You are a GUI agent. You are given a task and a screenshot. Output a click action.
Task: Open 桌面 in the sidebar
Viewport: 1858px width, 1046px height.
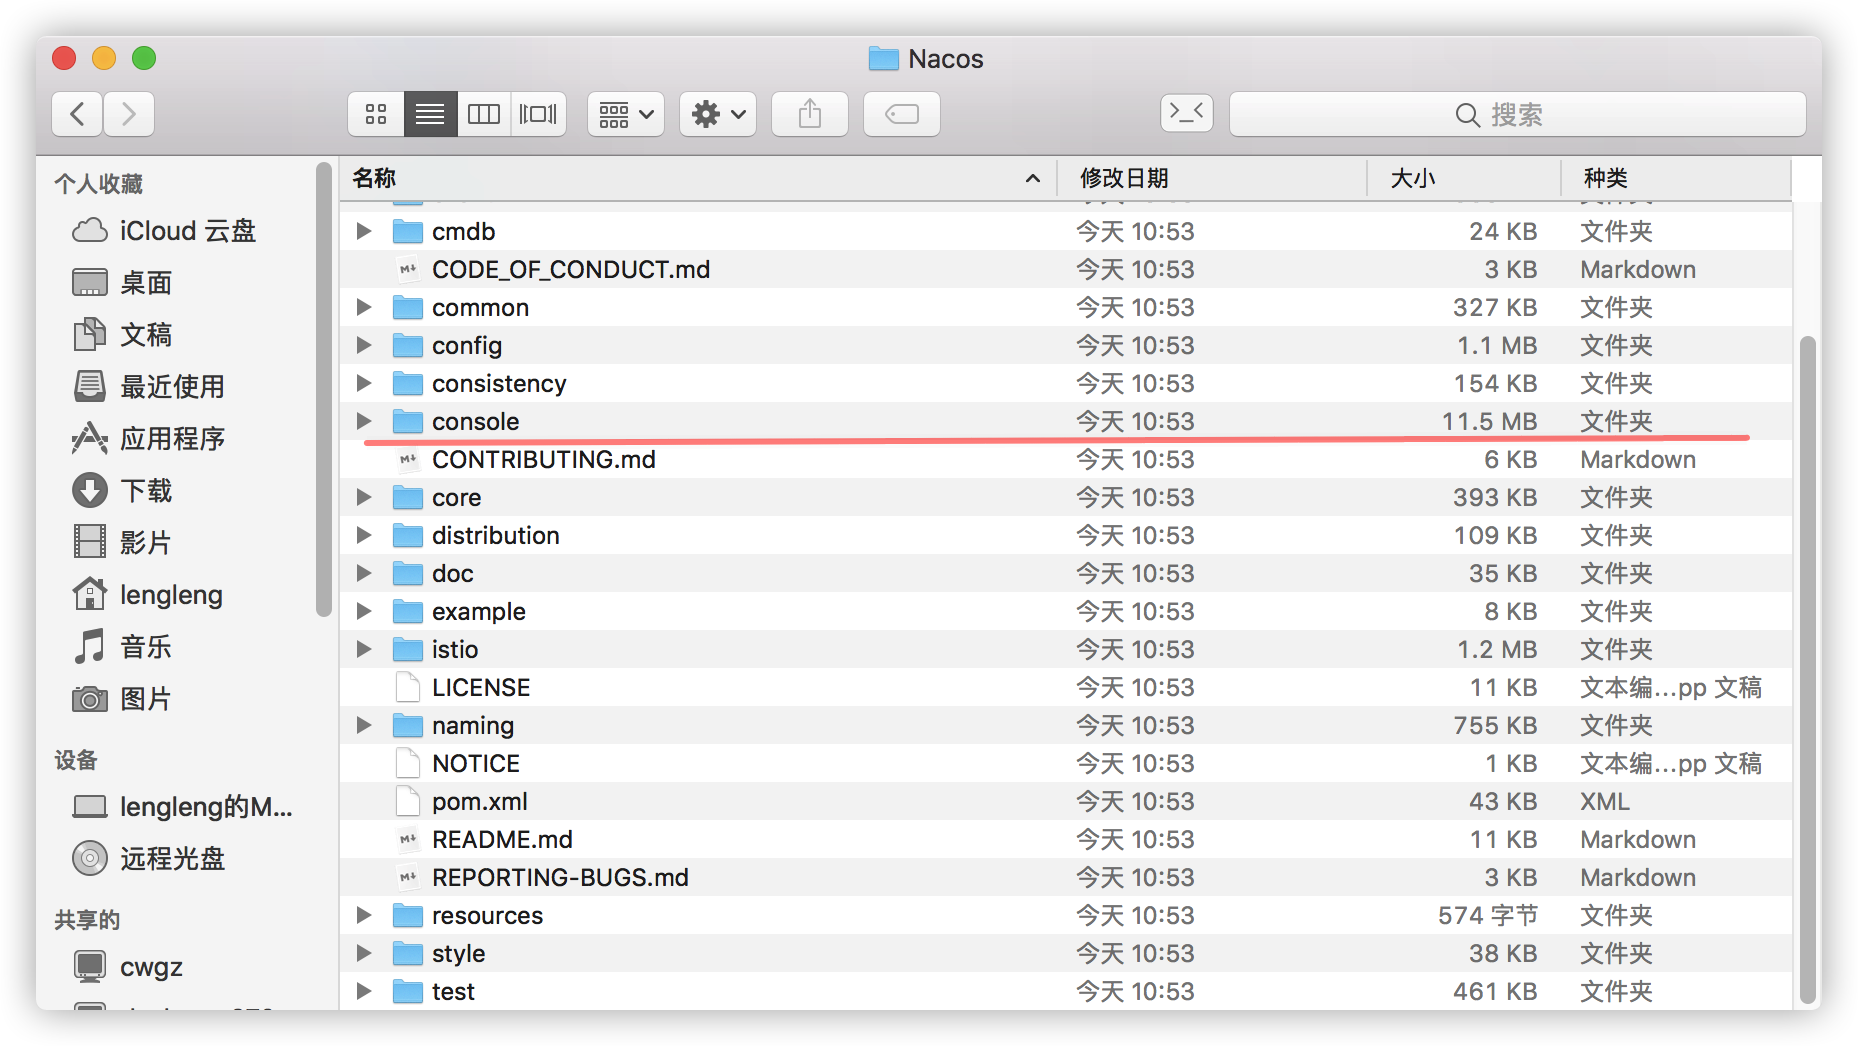(x=122, y=283)
